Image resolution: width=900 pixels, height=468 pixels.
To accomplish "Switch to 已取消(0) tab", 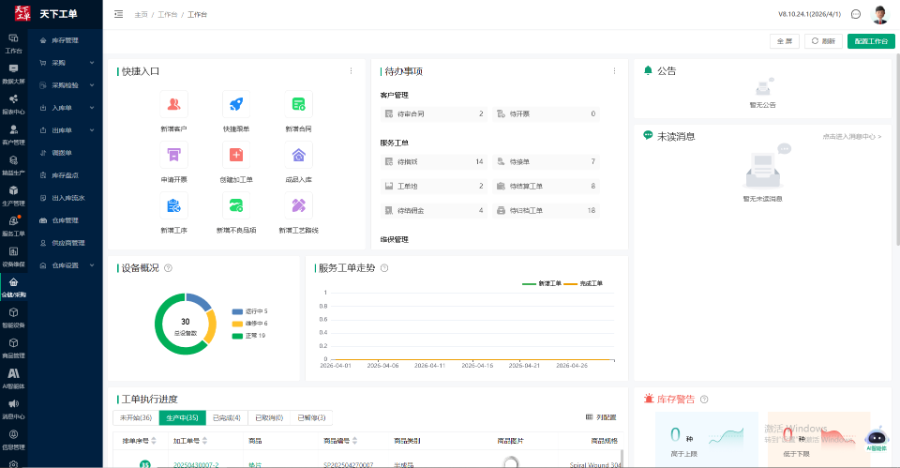I will pos(269,417).
